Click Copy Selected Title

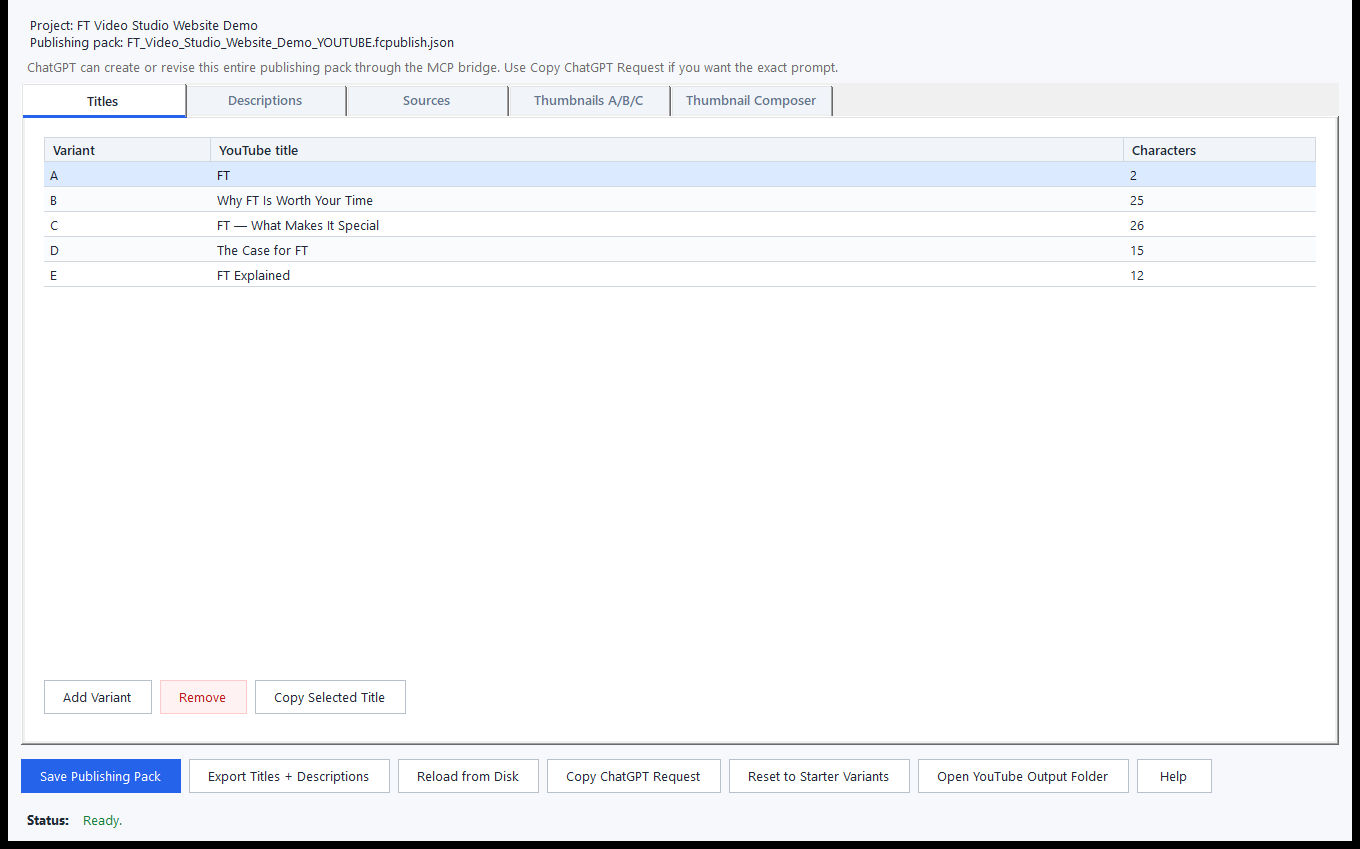tap(330, 697)
